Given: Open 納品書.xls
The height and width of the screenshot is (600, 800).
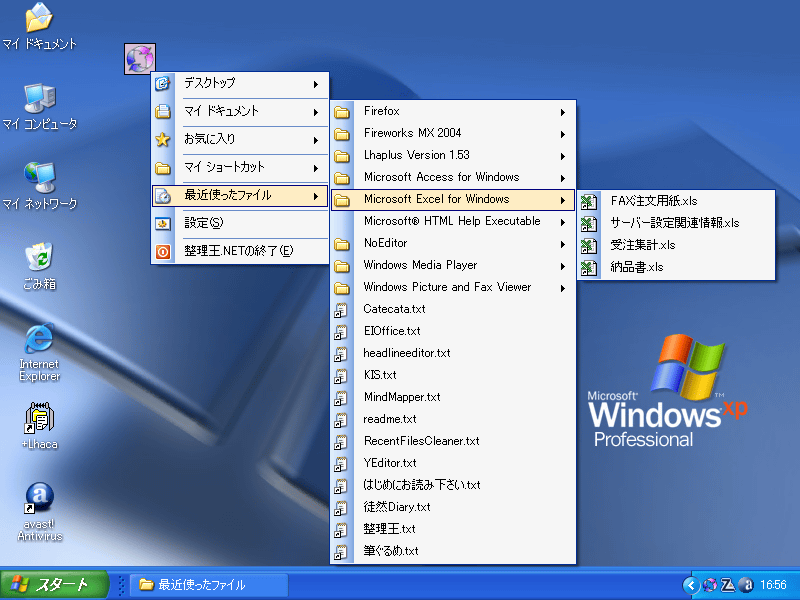Looking at the screenshot, I should (676, 267).
